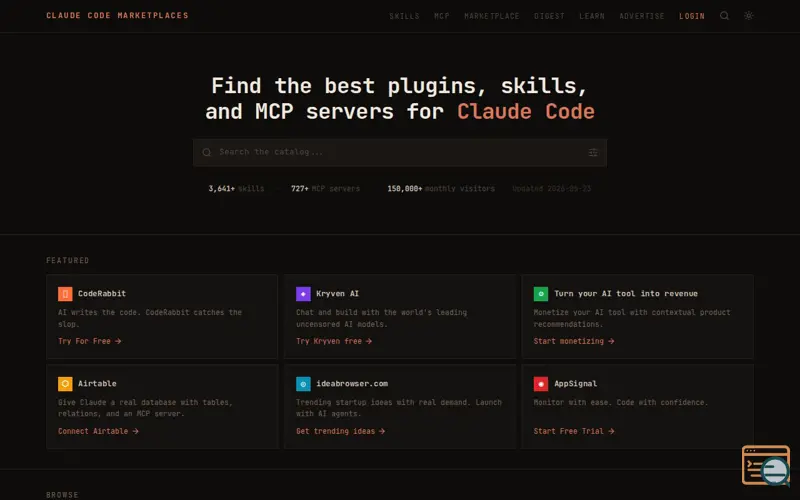Click Connect Airtable link

[x=98, y=431]
